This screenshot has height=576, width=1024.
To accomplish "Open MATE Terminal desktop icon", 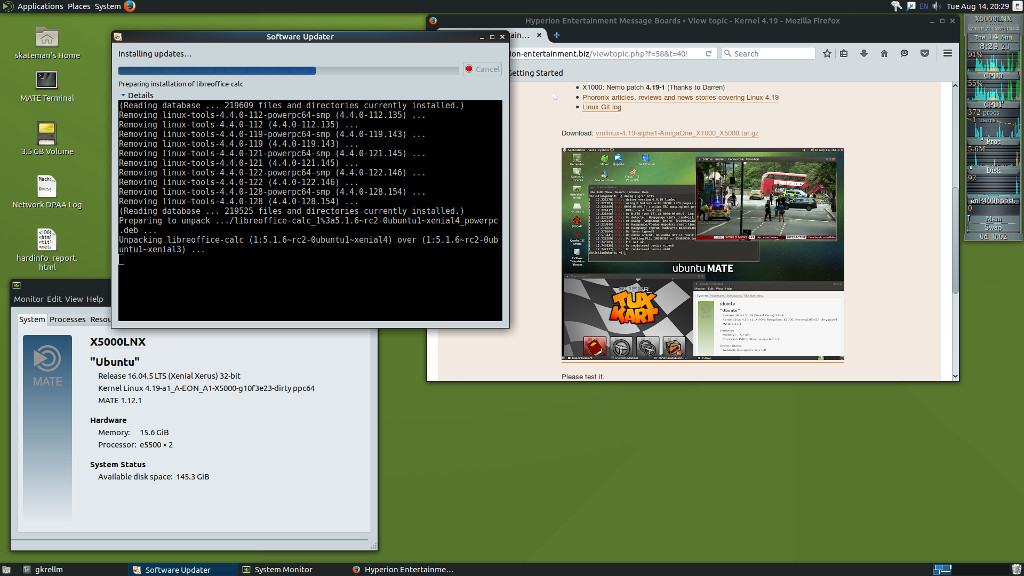I will [46, 86].
